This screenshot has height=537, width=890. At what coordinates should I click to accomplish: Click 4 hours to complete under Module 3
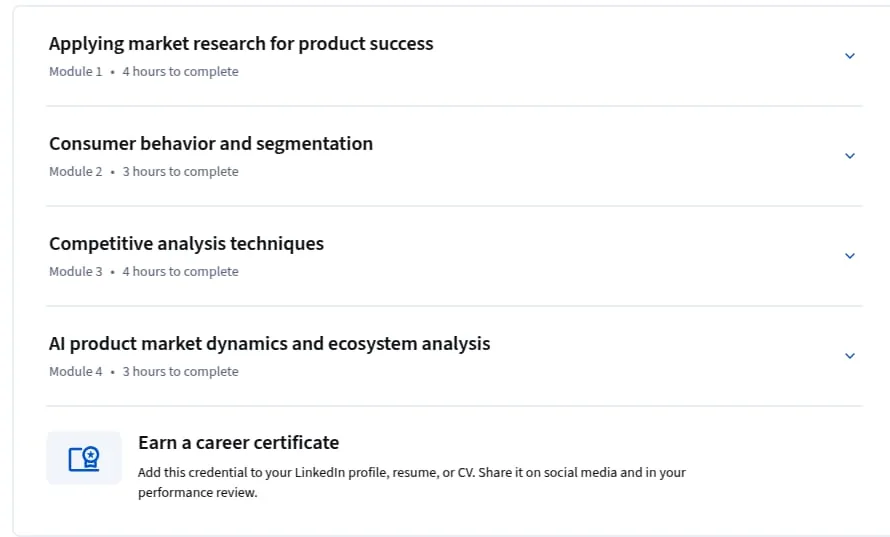click(180, 271)
